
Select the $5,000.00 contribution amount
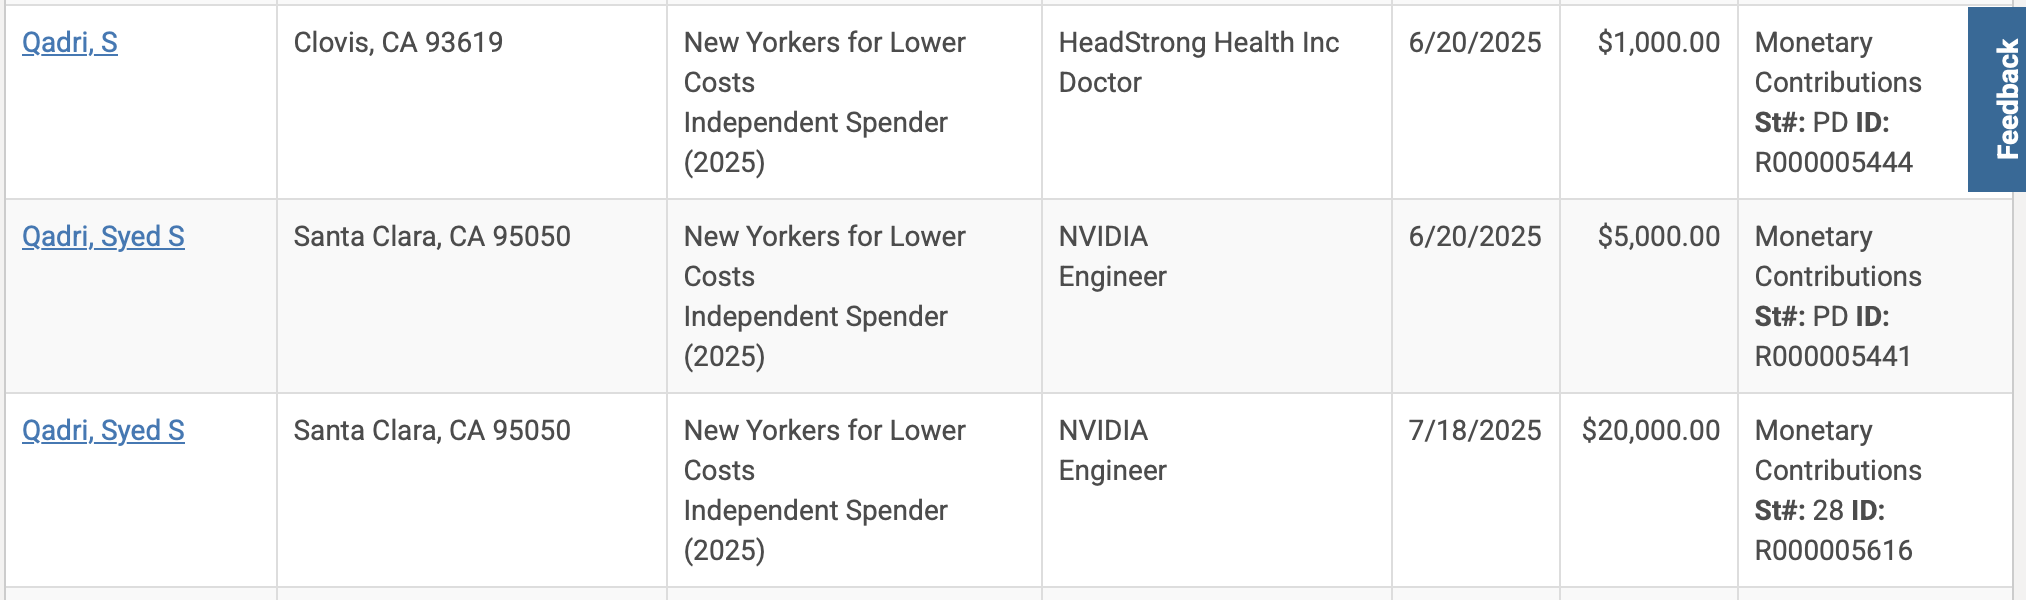pyautogui.click(x=1658, y=237)
